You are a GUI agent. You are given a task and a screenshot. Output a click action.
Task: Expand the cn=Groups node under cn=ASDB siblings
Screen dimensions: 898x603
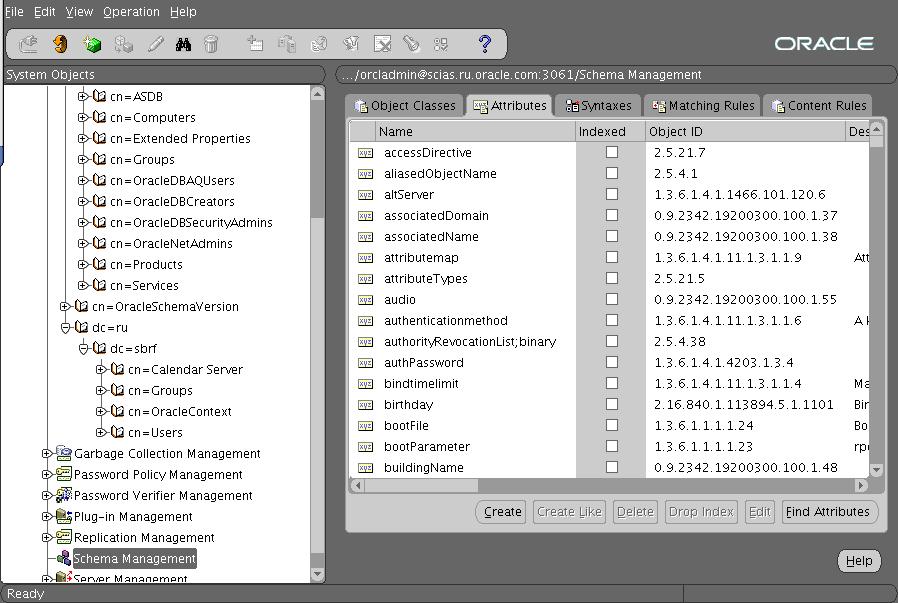83,159
